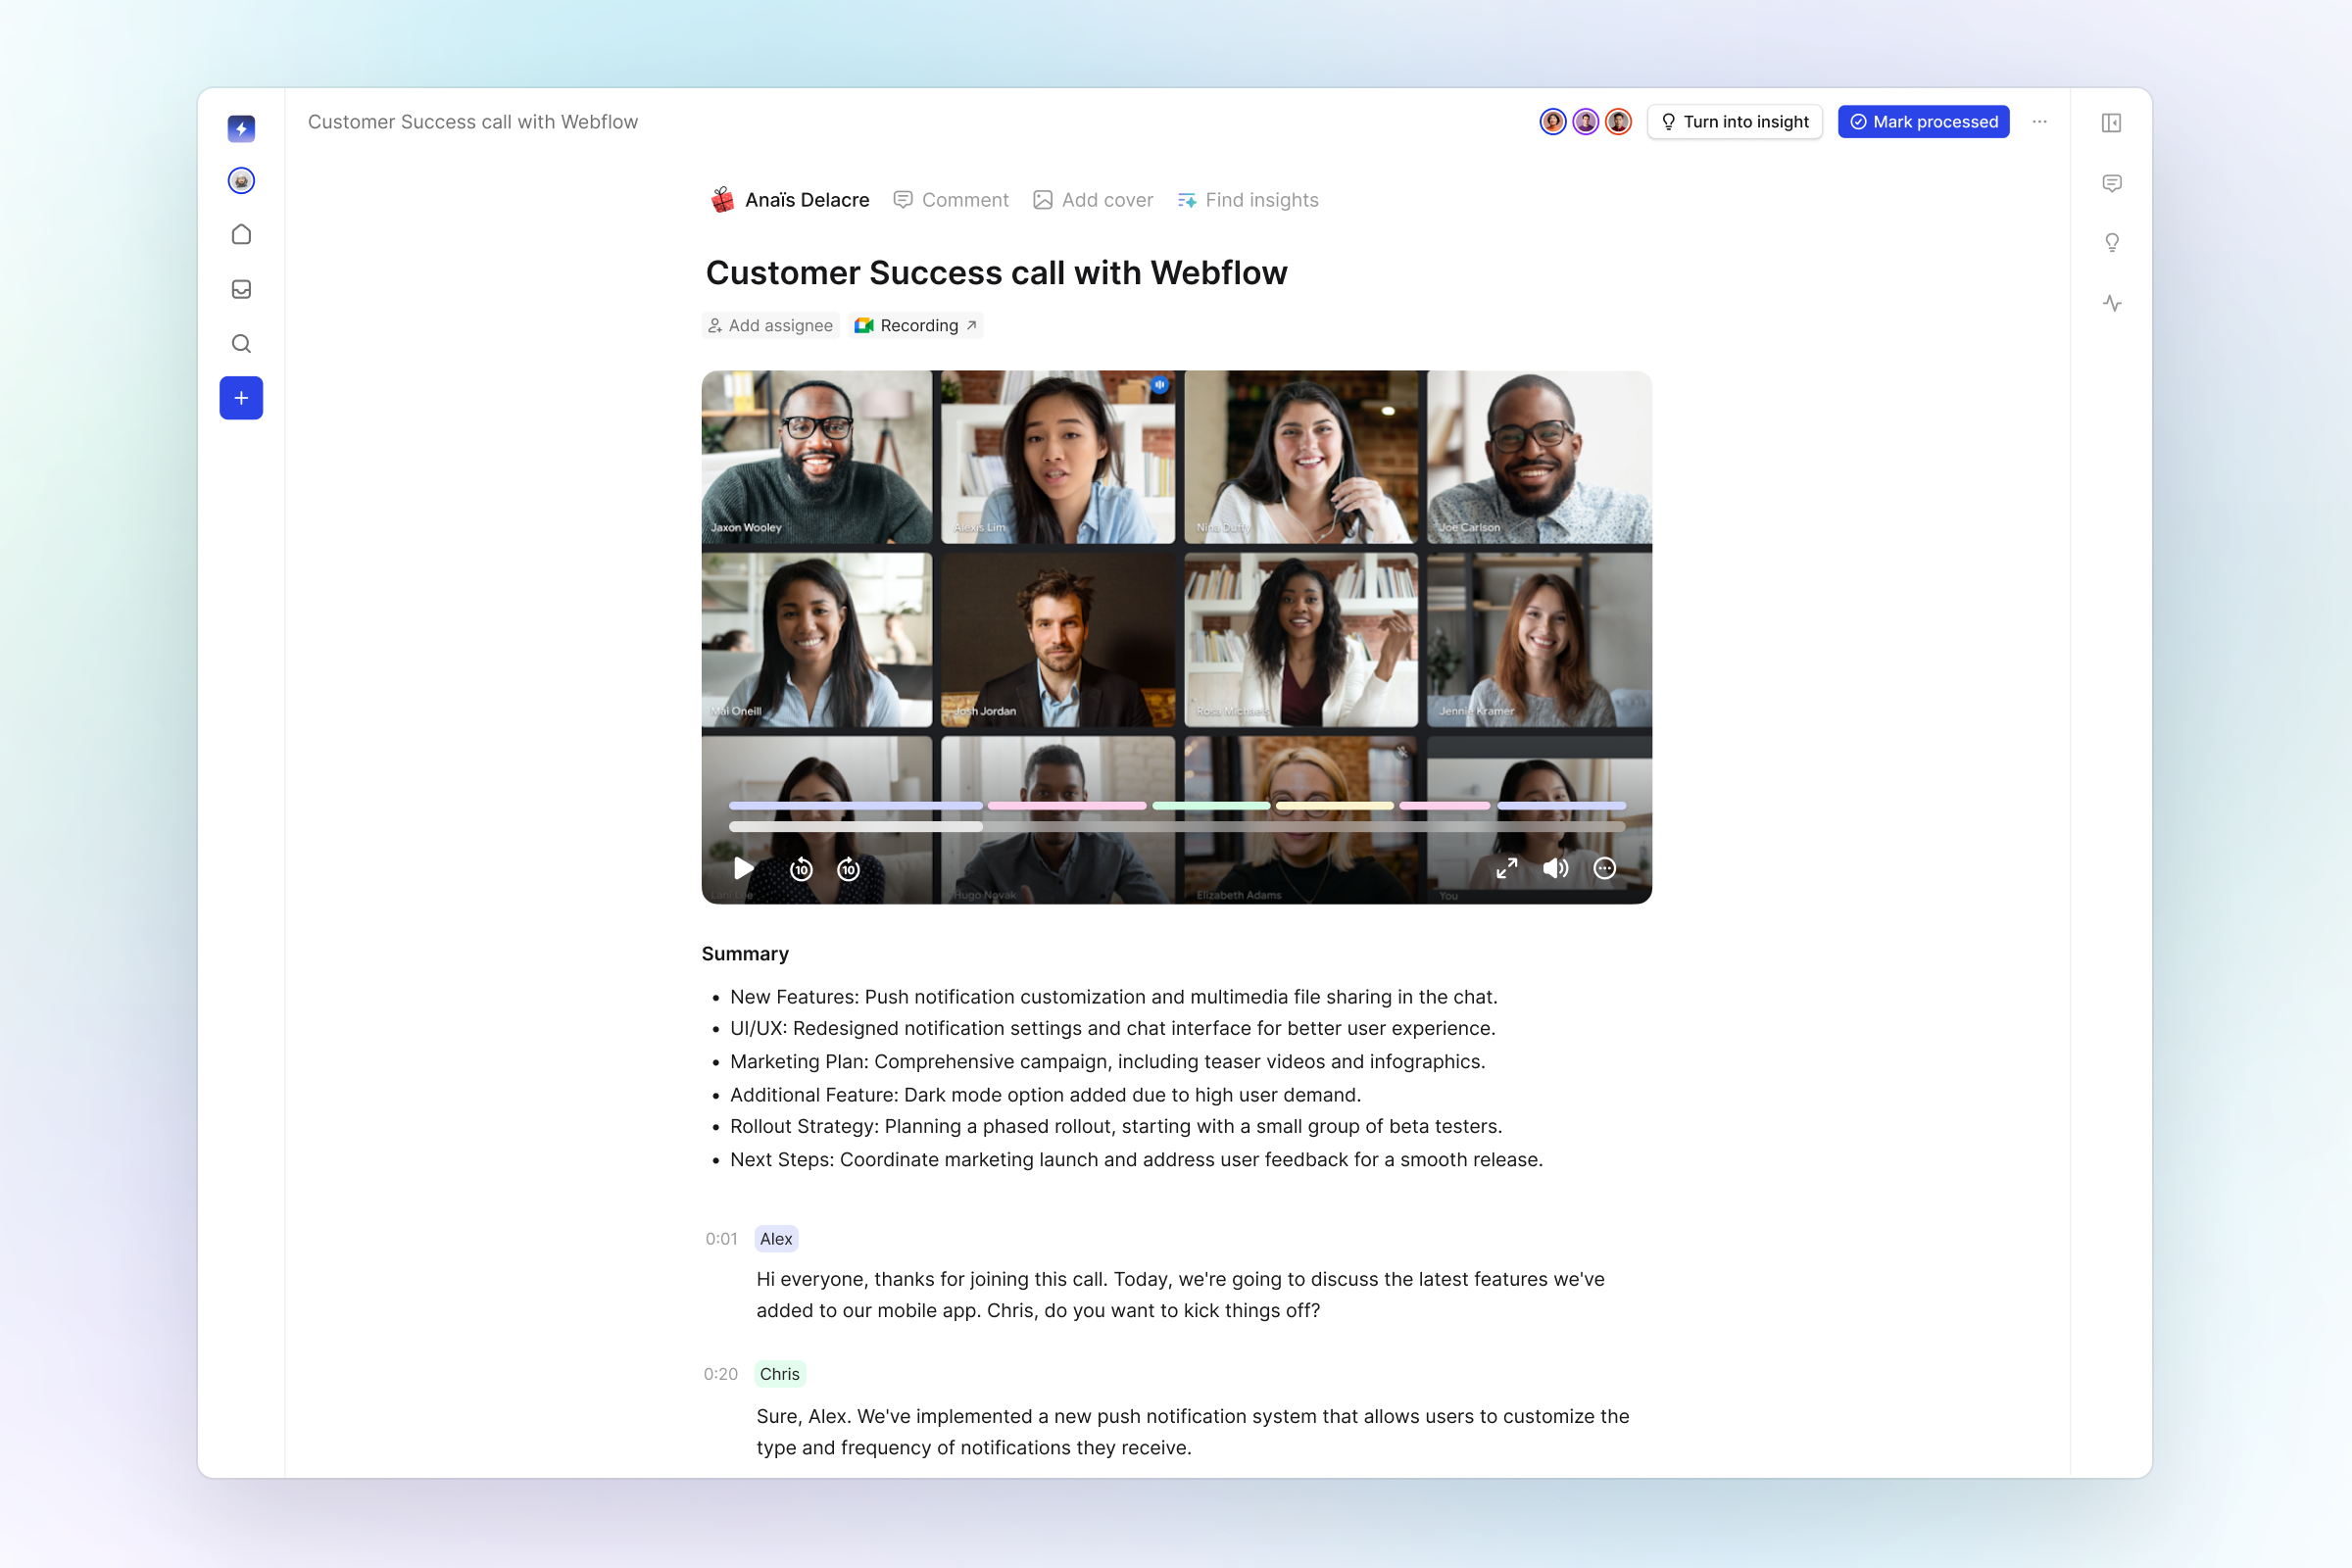Click the first collaborator avatar in header
This screenshot has height=1568, width=2352.
pos(1552,122)
